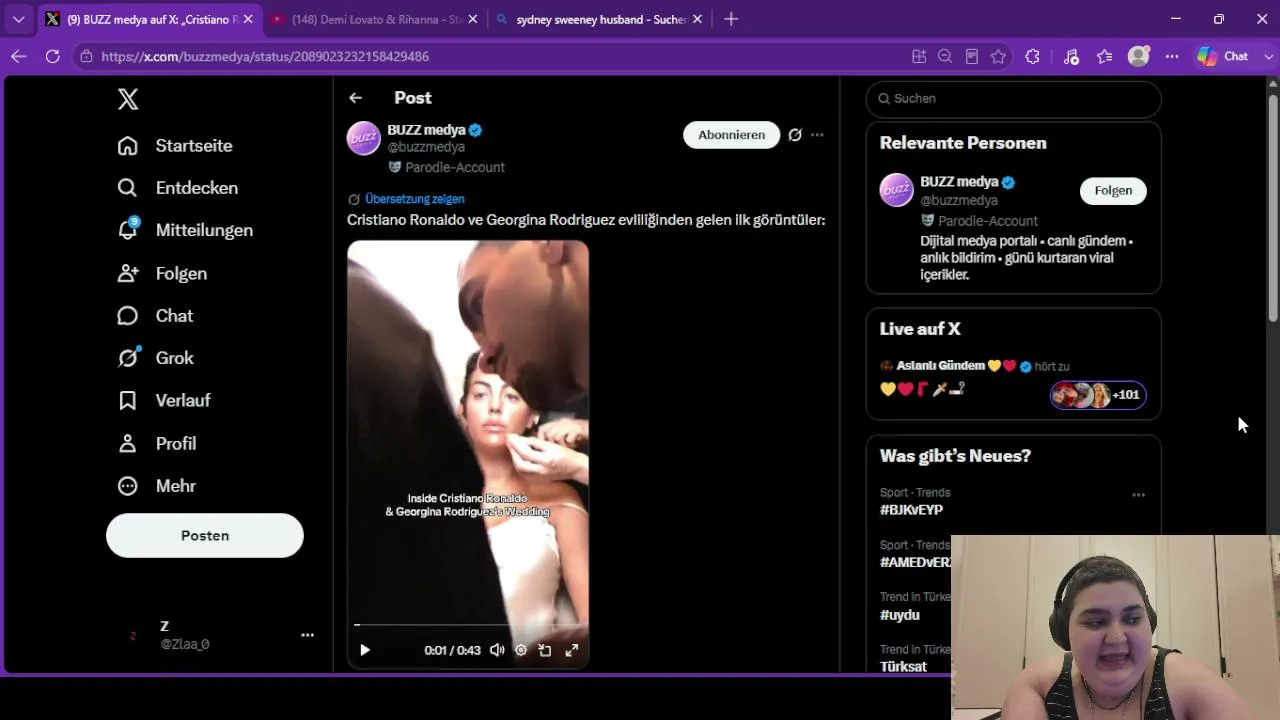
Task: Open BUZZ medya profile in Relevante Personen
Action: pyautogui.click(x=959, y=182)
